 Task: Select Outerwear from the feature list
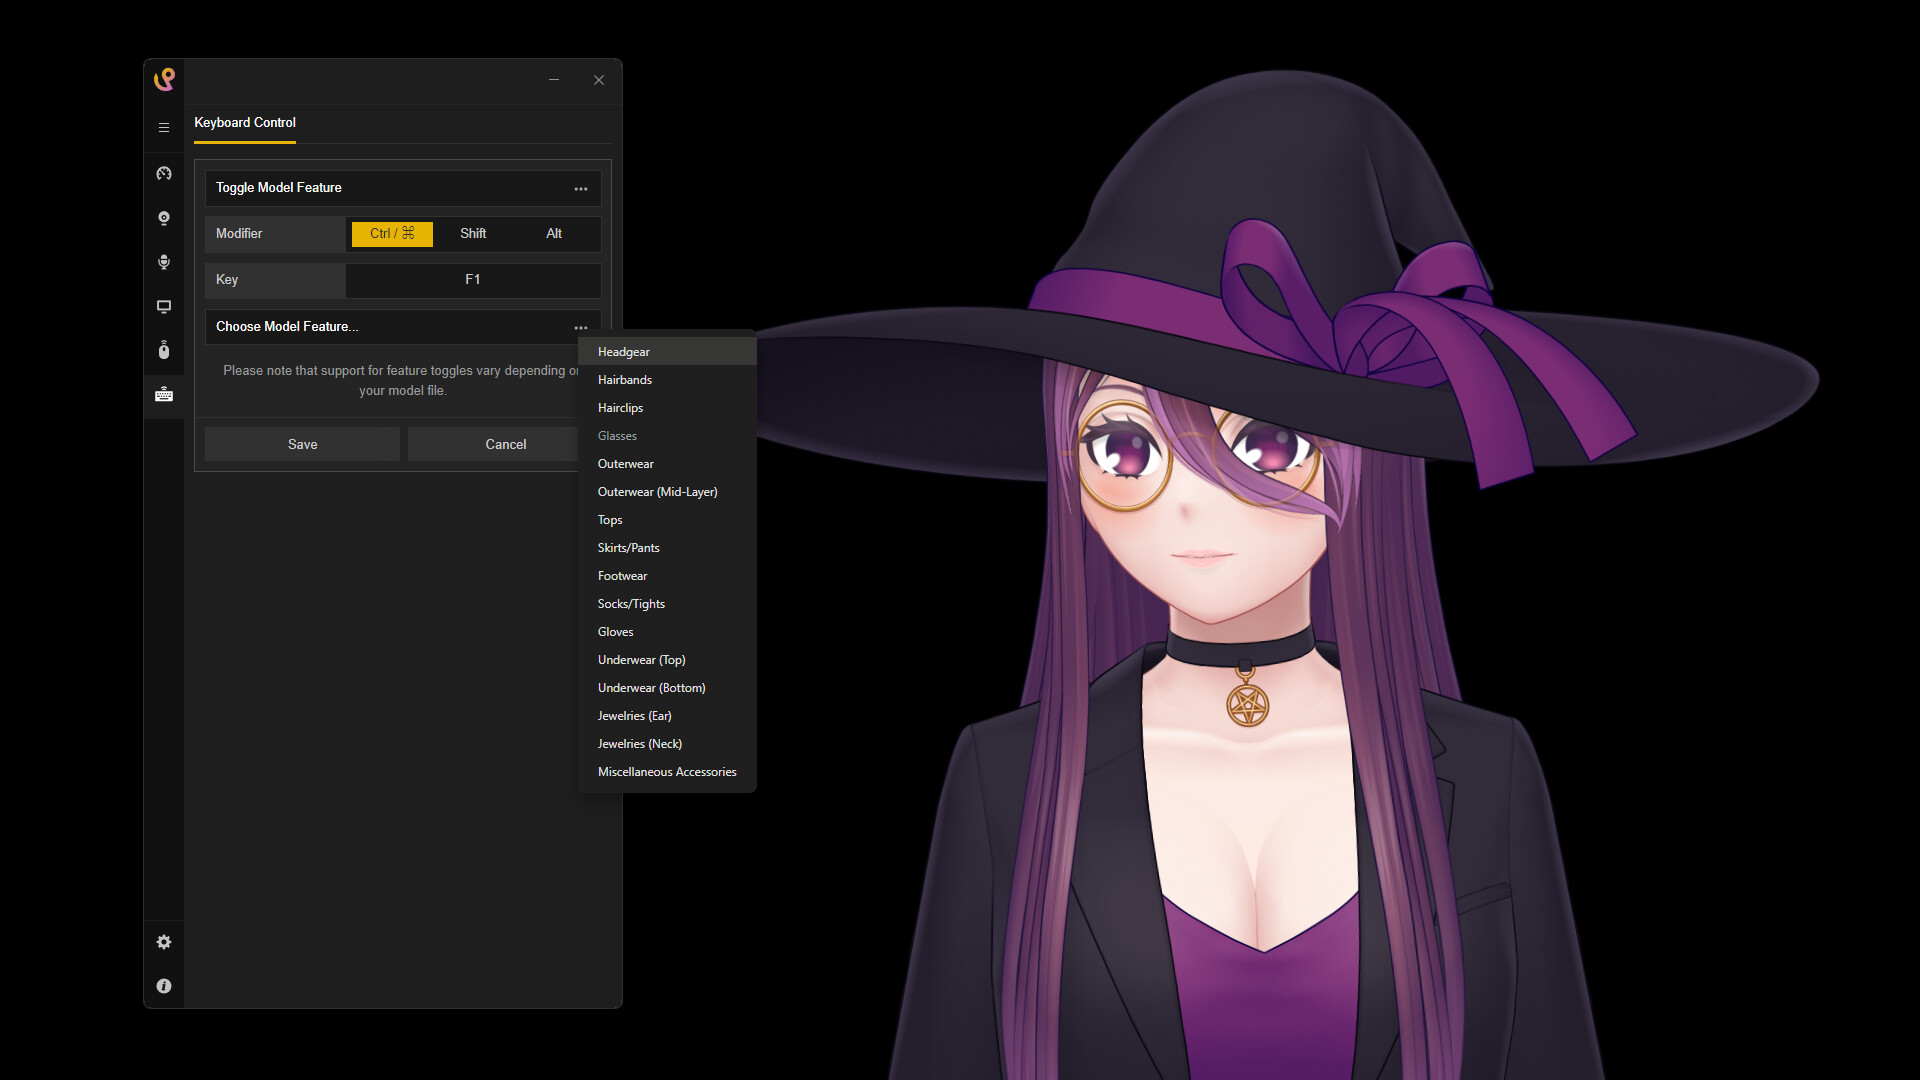pos(625,463)
